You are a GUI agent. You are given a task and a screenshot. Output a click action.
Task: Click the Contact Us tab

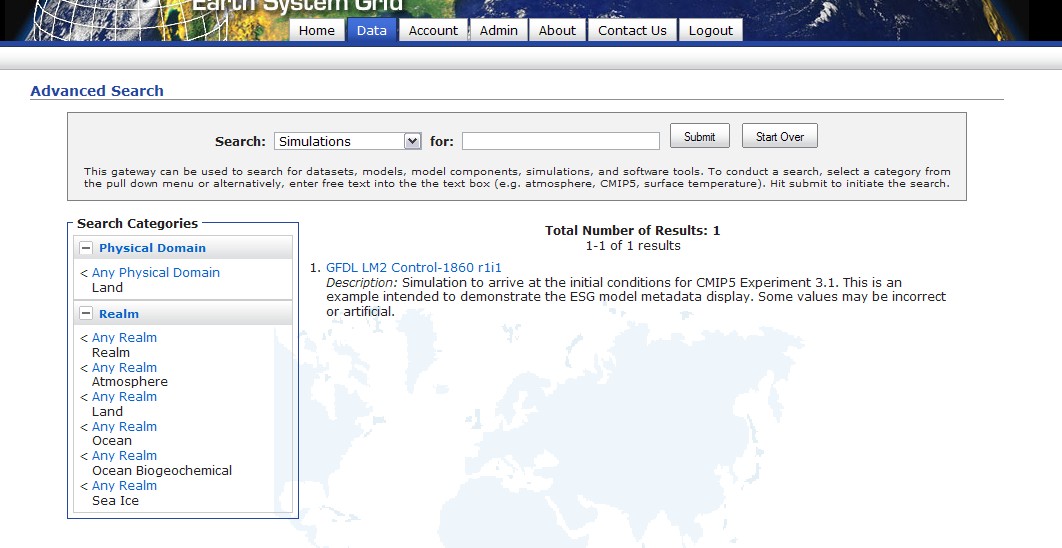pyautogui.click(x=632, y=30)
